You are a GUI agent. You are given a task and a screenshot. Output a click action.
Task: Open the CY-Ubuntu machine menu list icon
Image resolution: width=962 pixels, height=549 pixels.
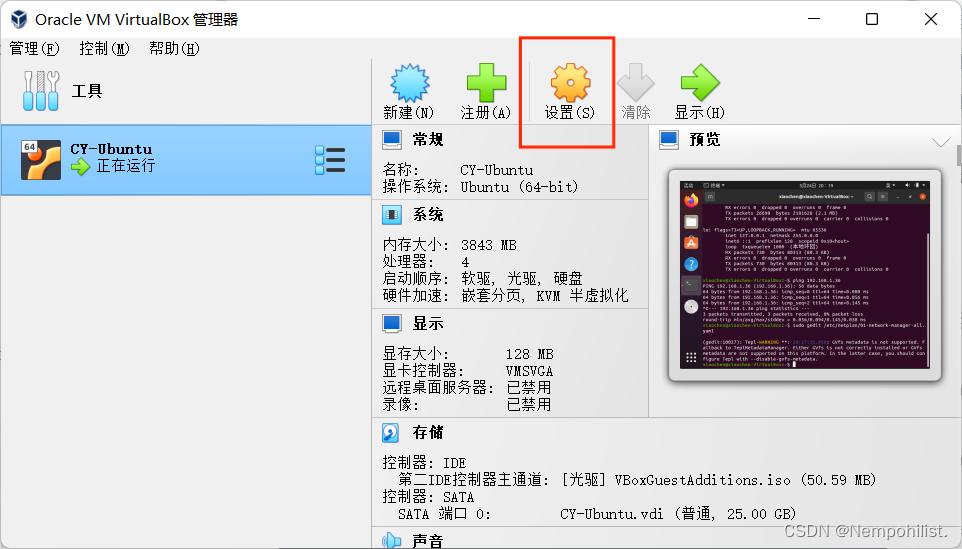pos(330,160)
